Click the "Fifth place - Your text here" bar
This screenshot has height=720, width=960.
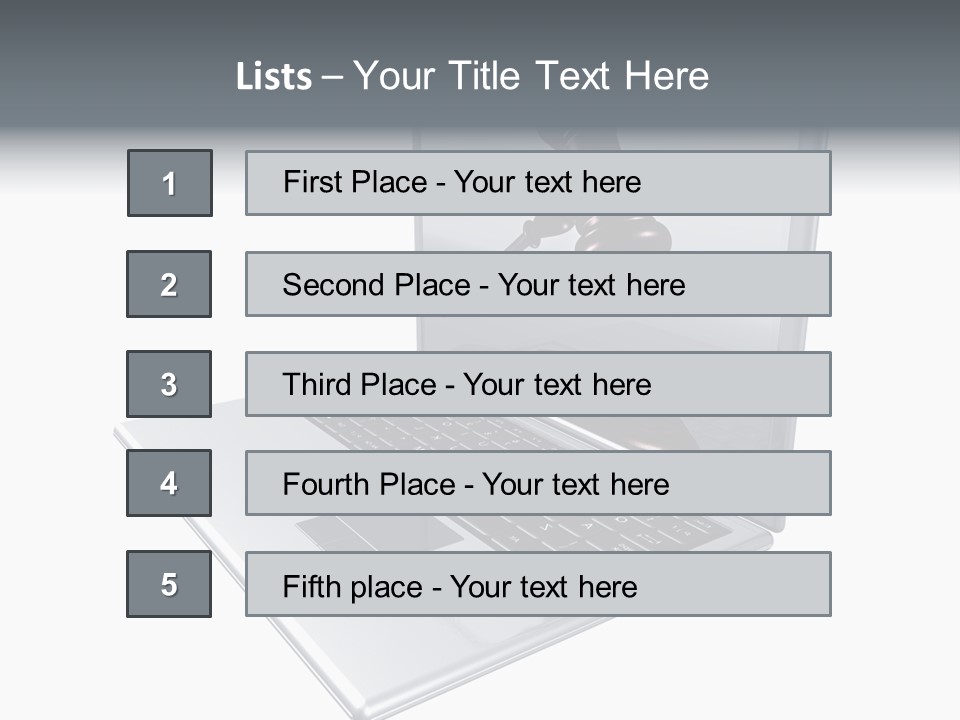[538, 584]
